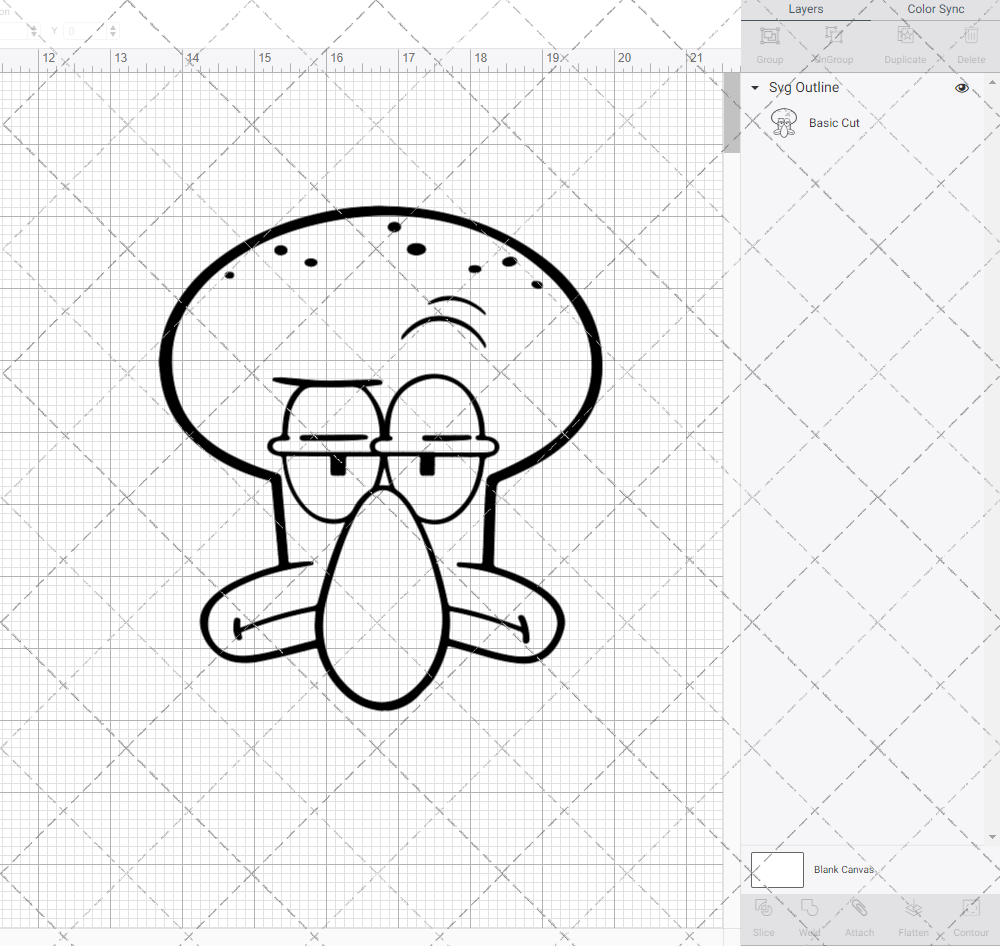Viewport: 1000px width, 946px height.
Task: Hide the Svg Outline layer with the eye toggle
Action: point(961,87)
